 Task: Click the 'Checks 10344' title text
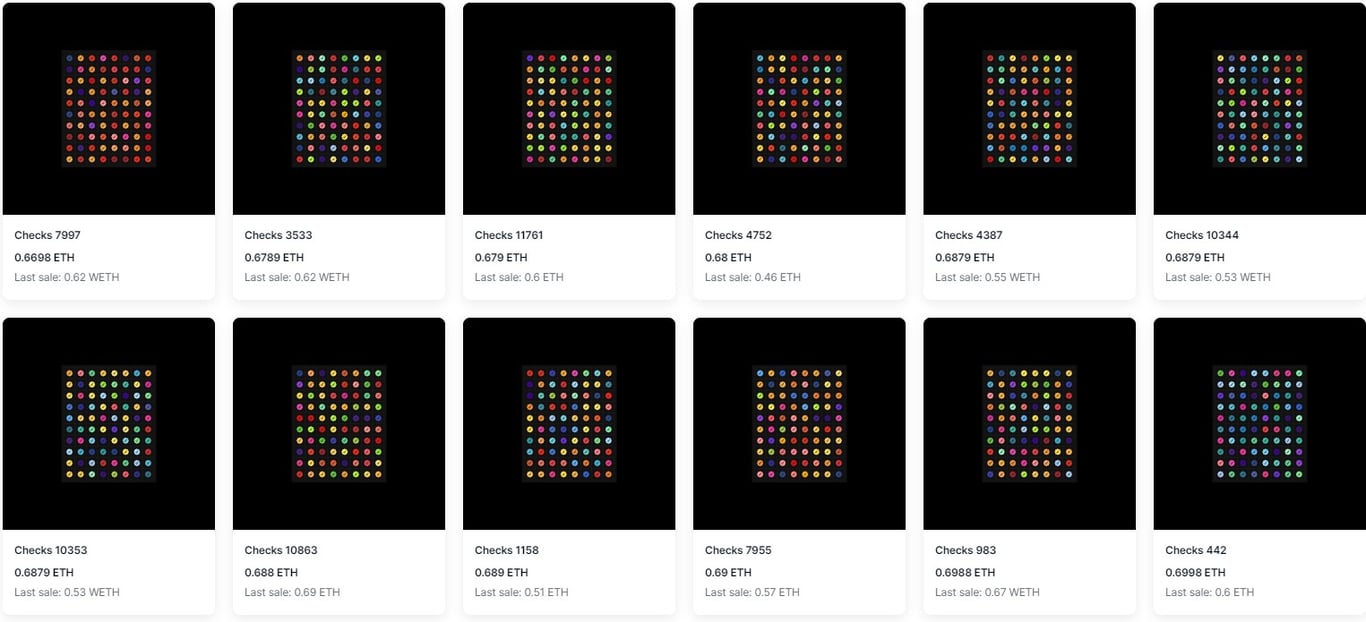pyautogui.click(x=1202, y=235)
